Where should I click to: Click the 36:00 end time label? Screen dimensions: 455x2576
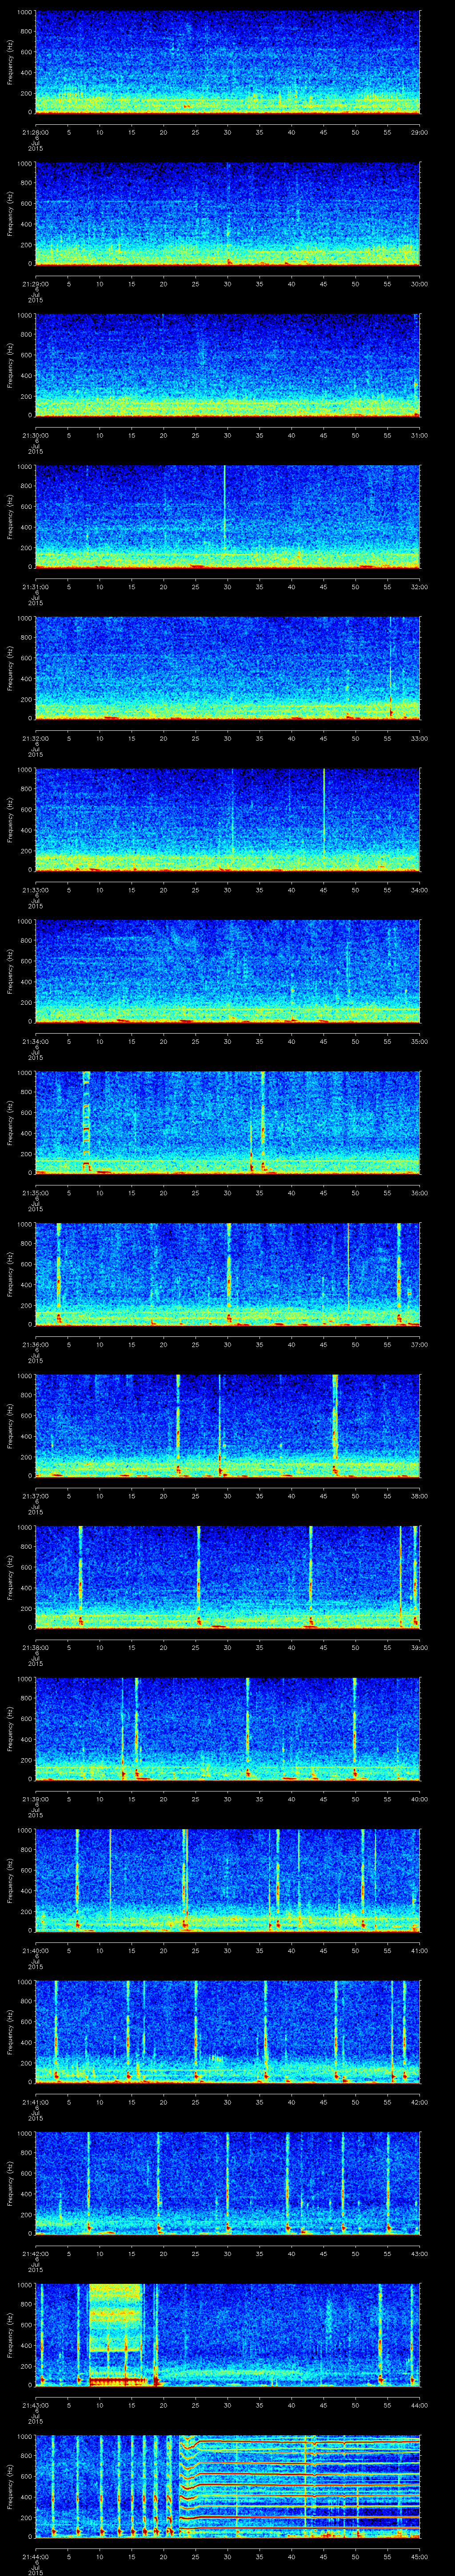tap(419, 1193)
